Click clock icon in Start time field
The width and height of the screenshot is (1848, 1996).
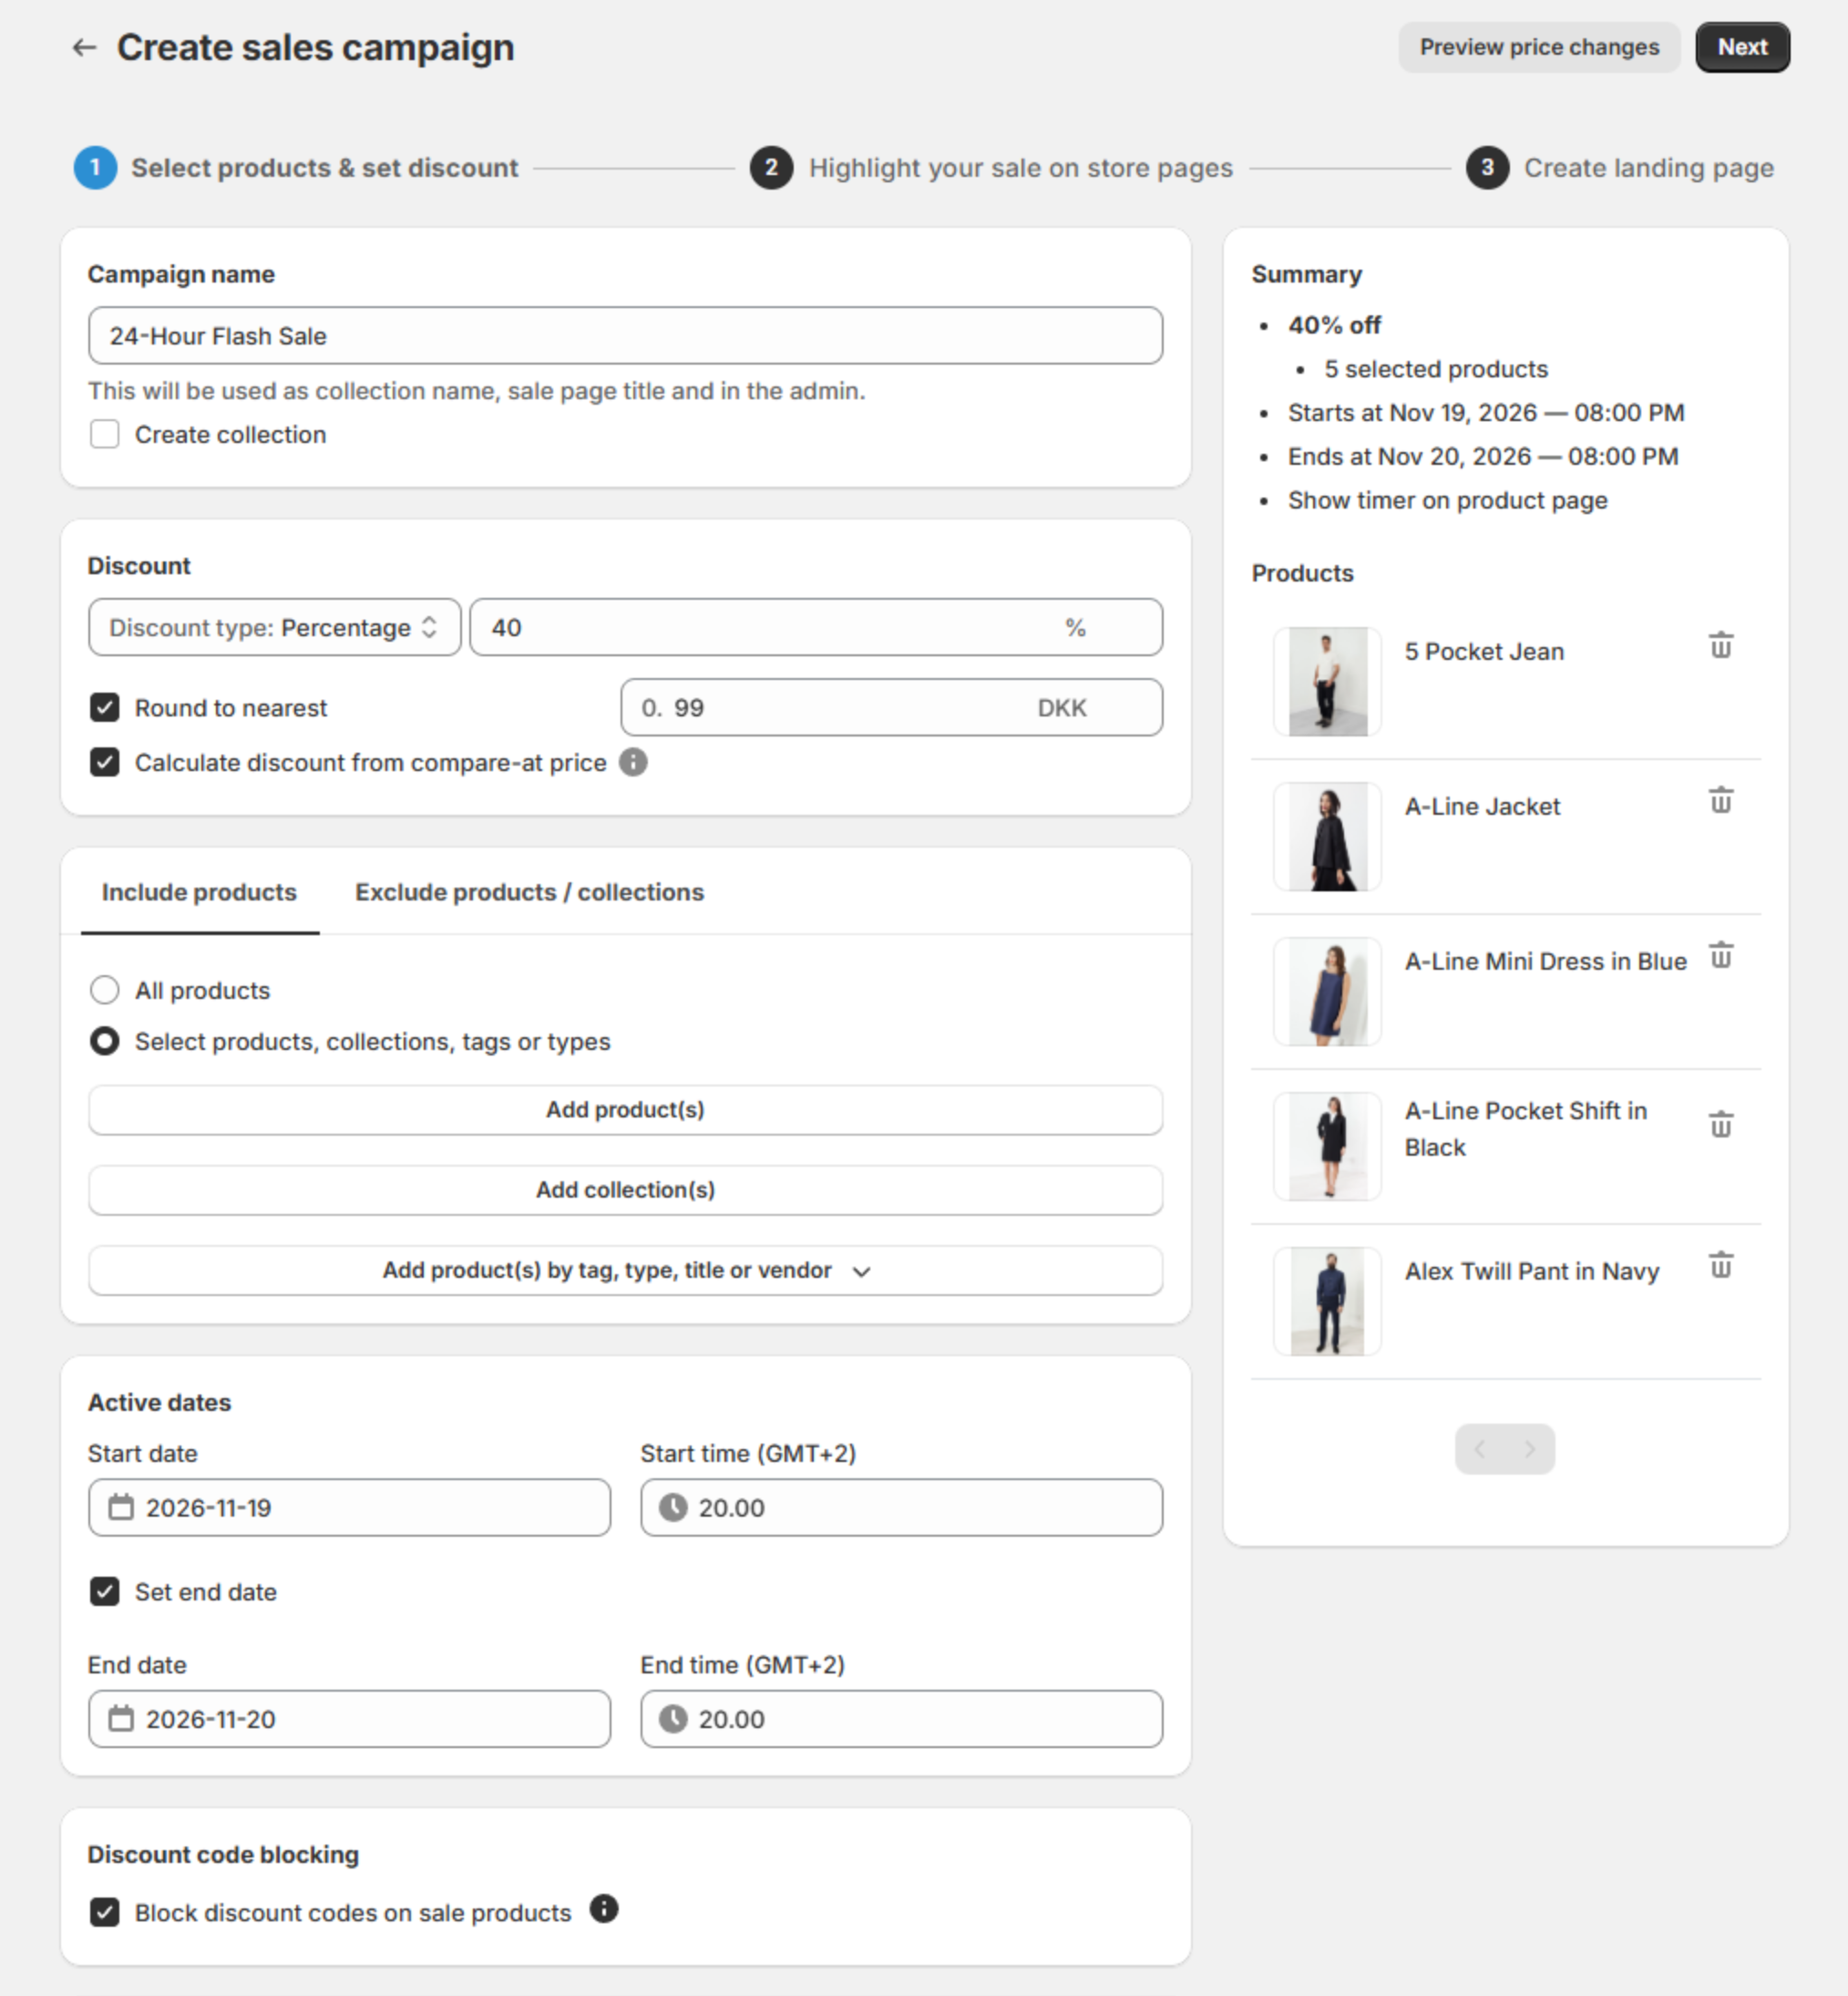pyautogui.click(x=673, y=1508)
